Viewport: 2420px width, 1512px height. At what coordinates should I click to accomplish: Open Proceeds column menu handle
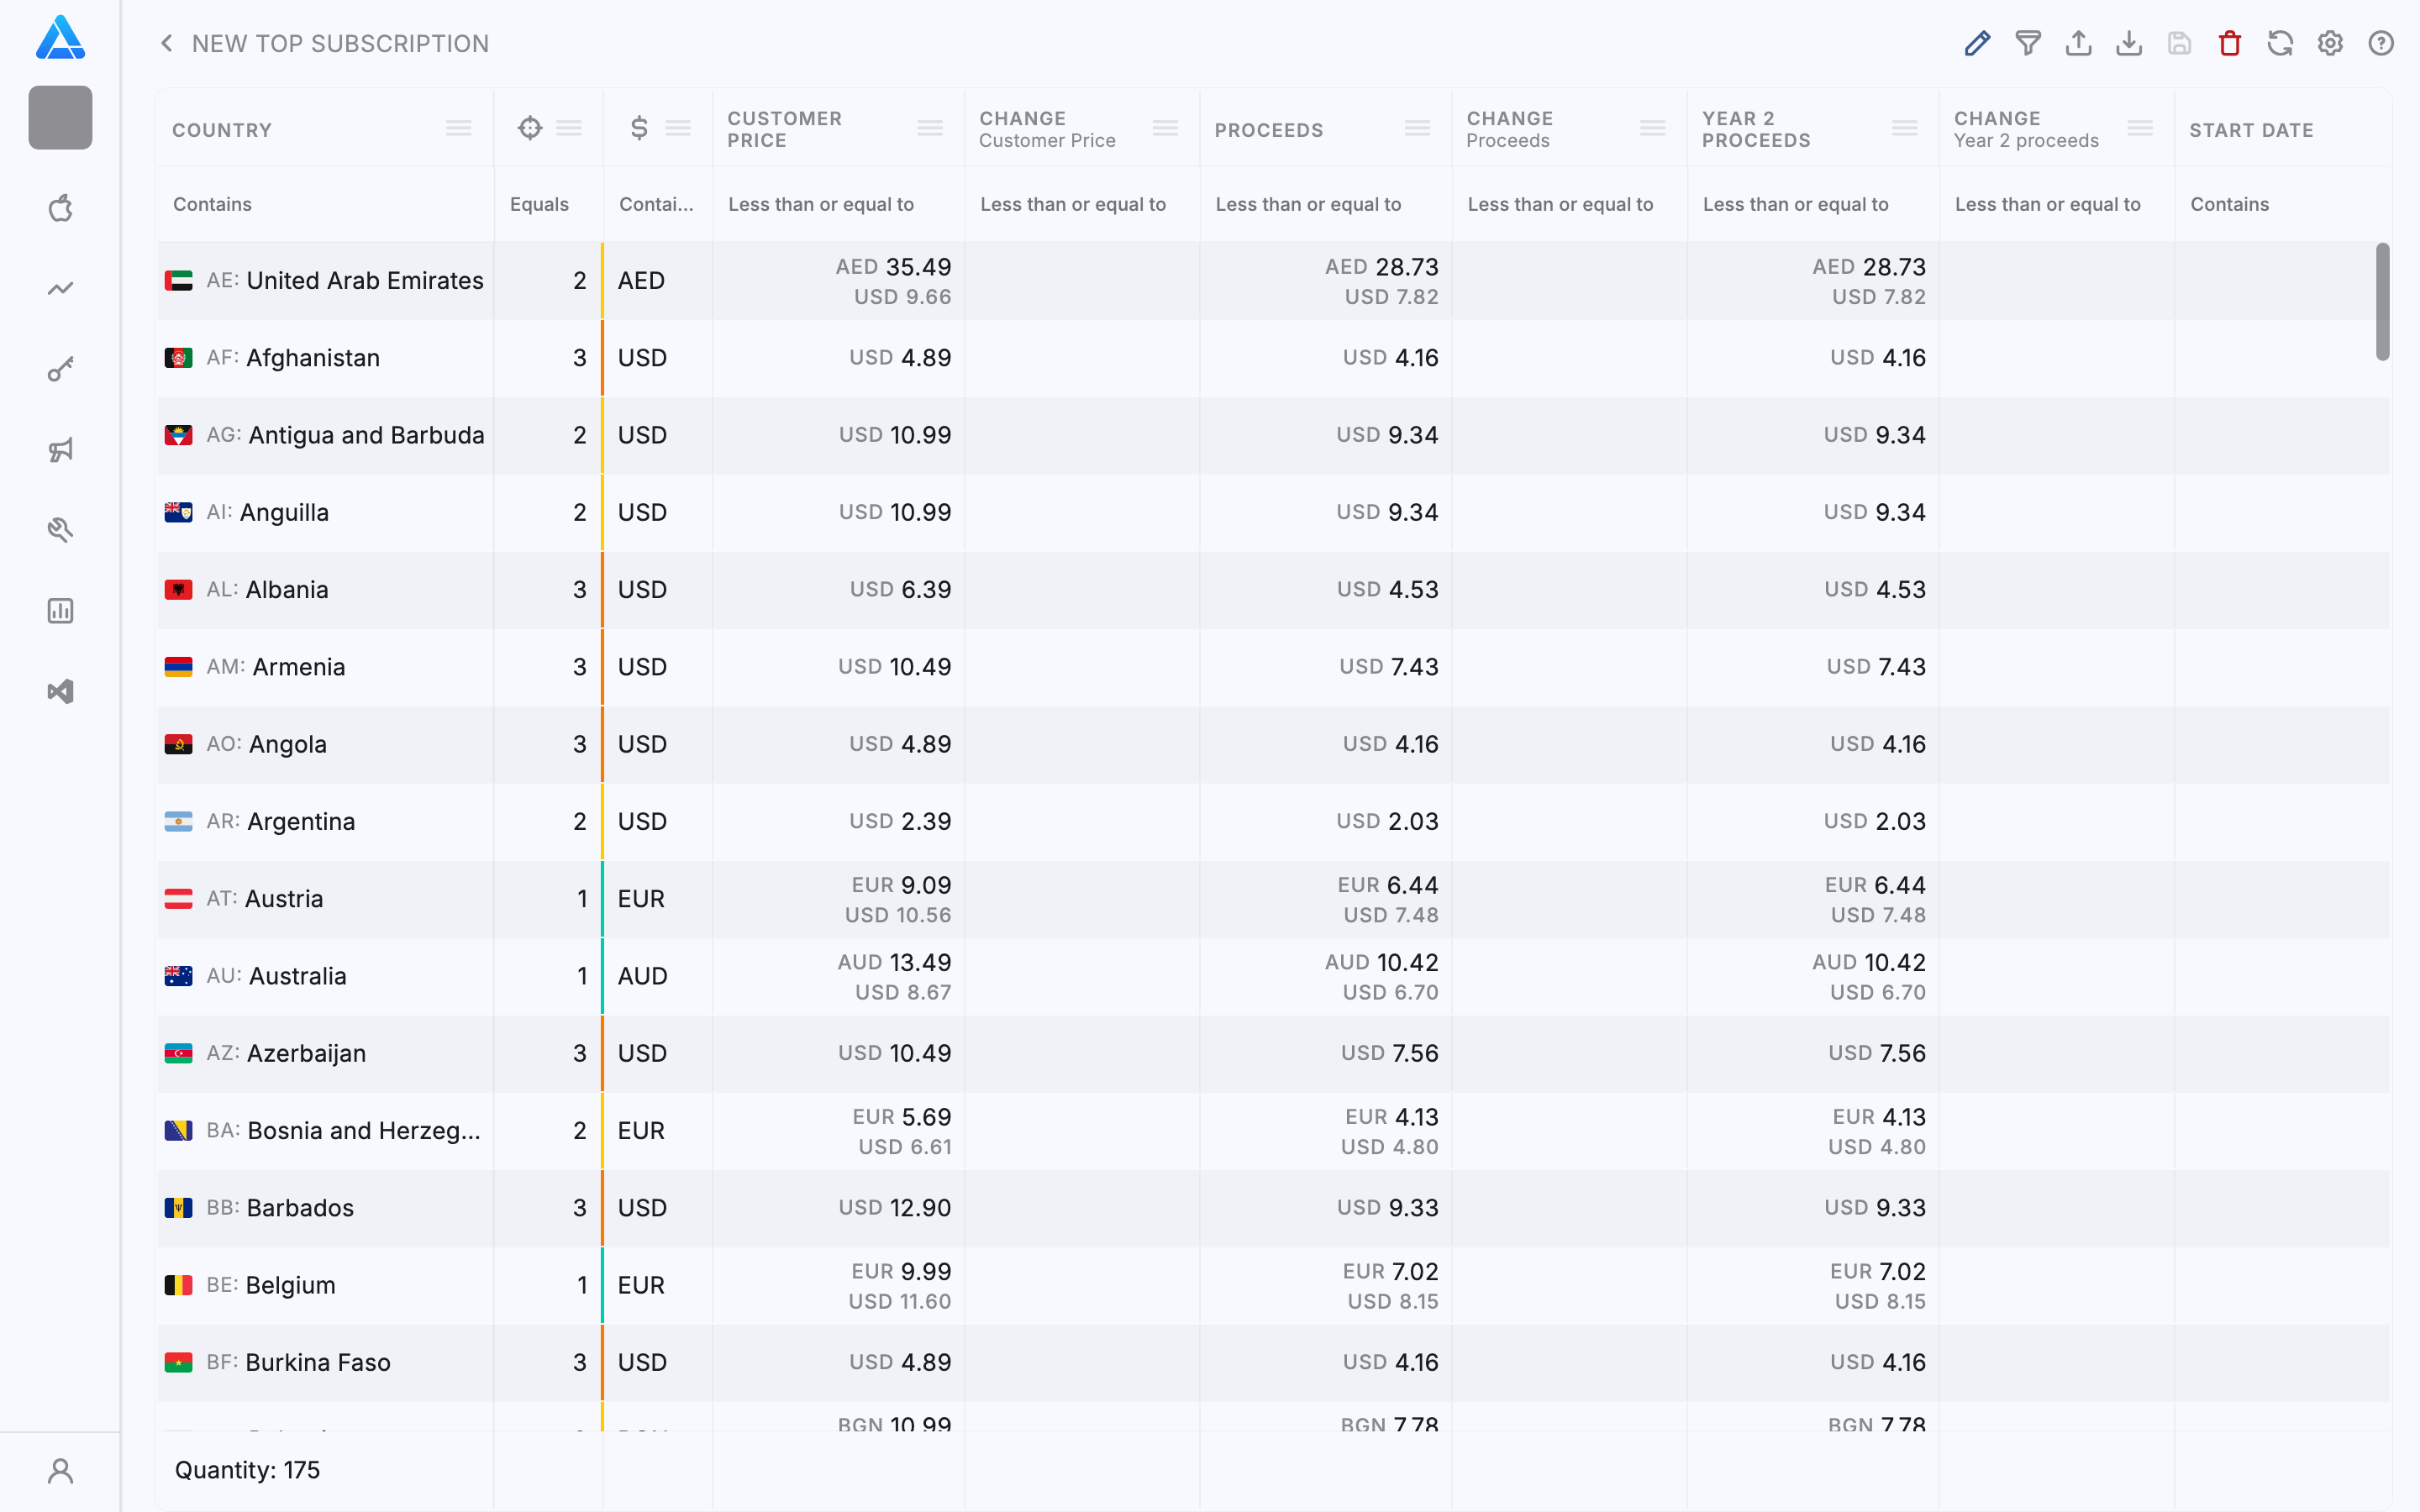[x=1417, y=128]
